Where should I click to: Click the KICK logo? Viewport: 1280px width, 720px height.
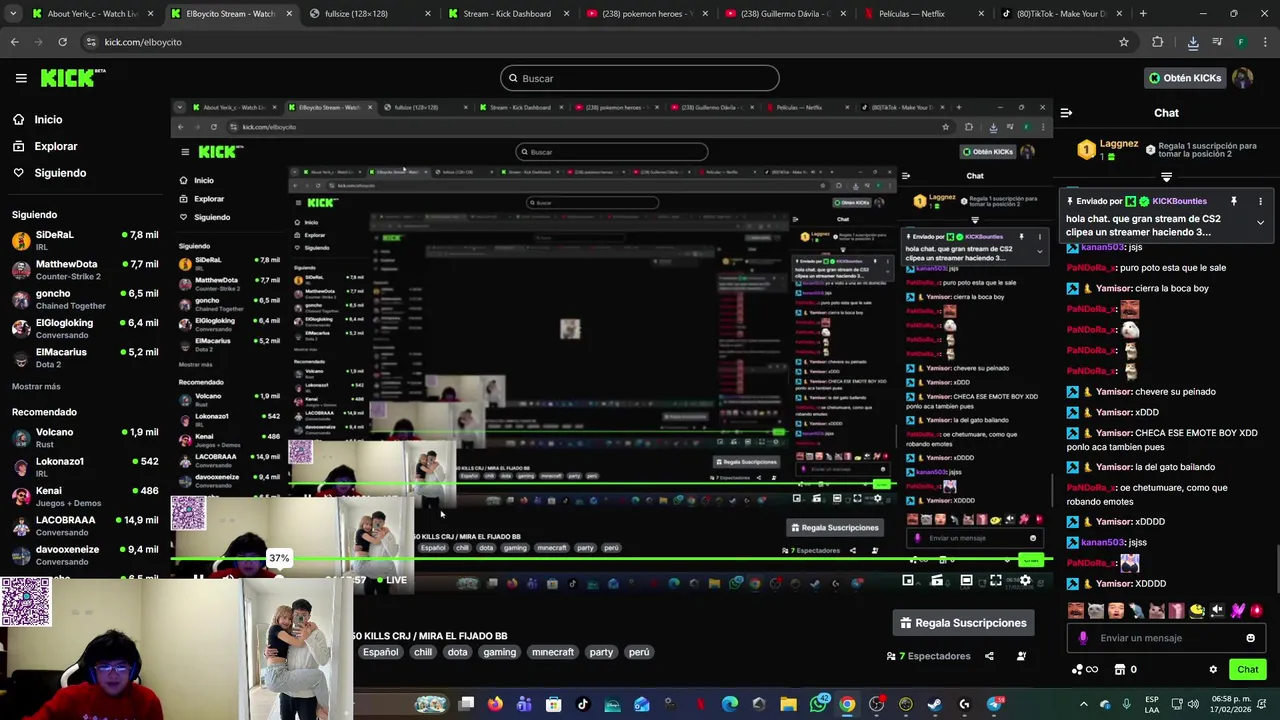coord(73,78)
